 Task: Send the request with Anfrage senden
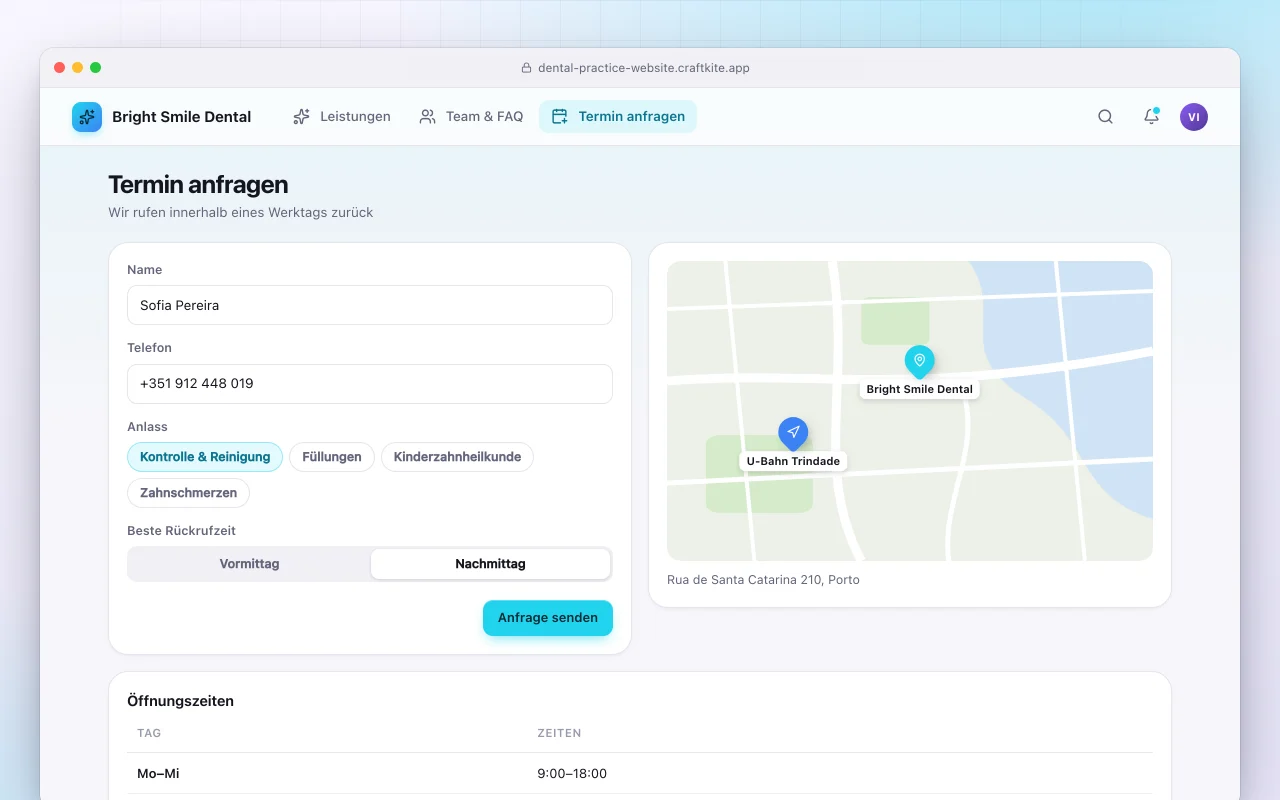548,618
